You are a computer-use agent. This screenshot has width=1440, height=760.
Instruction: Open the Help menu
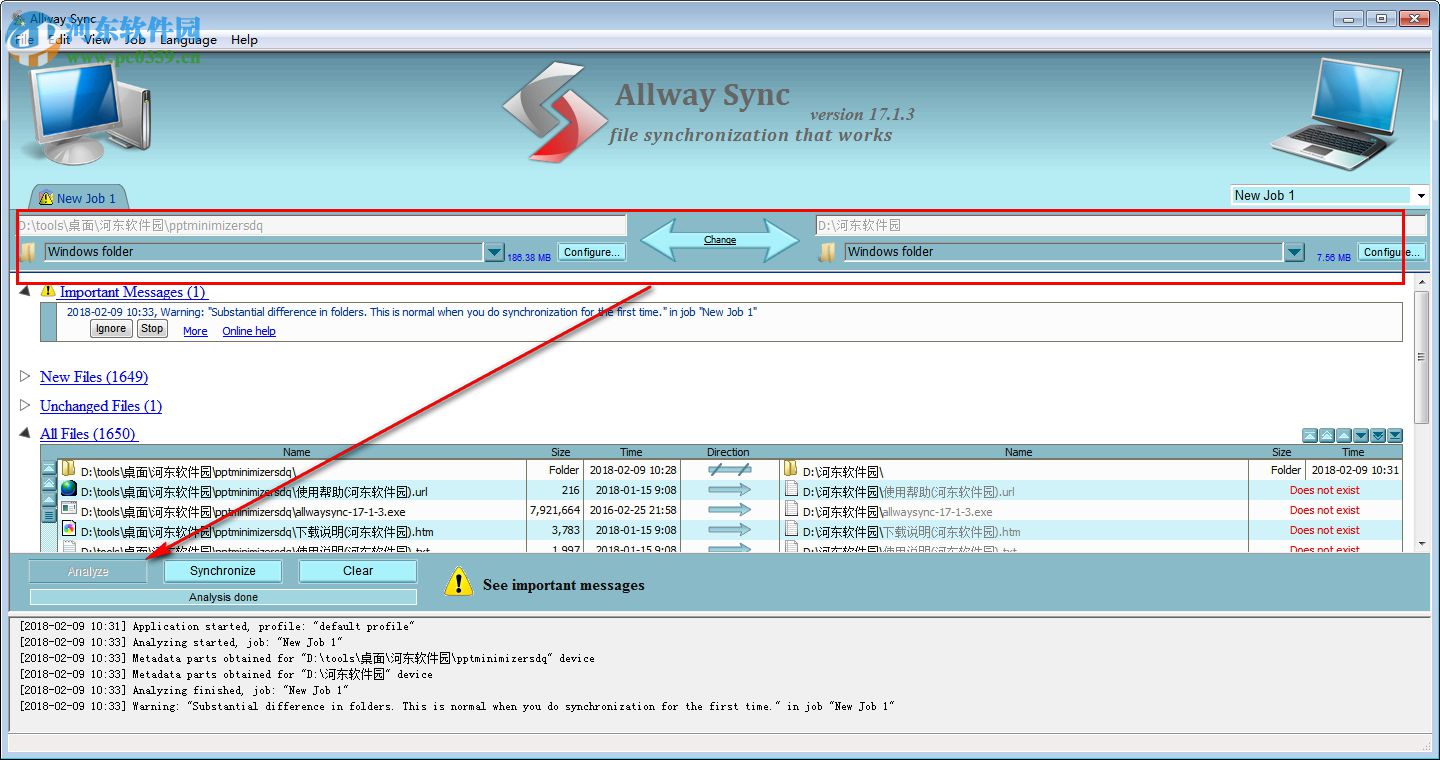click(244, 40)
